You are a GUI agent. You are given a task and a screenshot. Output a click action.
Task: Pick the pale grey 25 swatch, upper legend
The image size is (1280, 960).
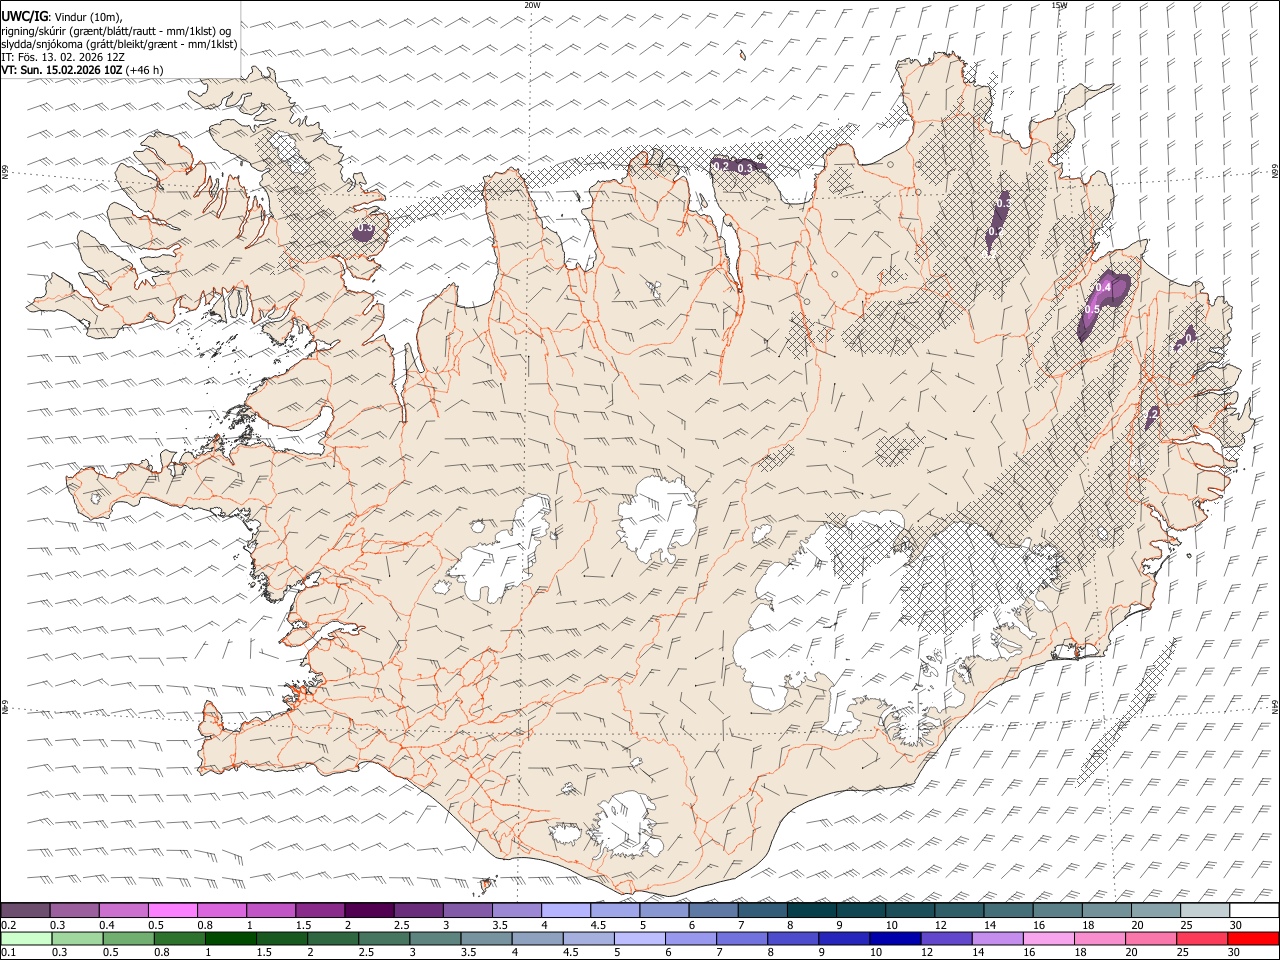pyautogui.click(x=1204, y=911)
